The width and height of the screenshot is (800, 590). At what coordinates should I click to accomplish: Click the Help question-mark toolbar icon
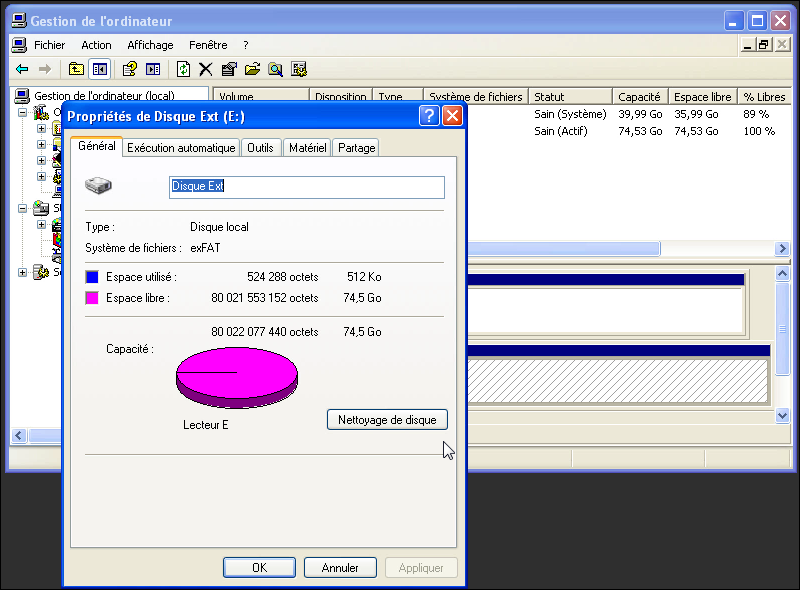(x=130, y=69)
